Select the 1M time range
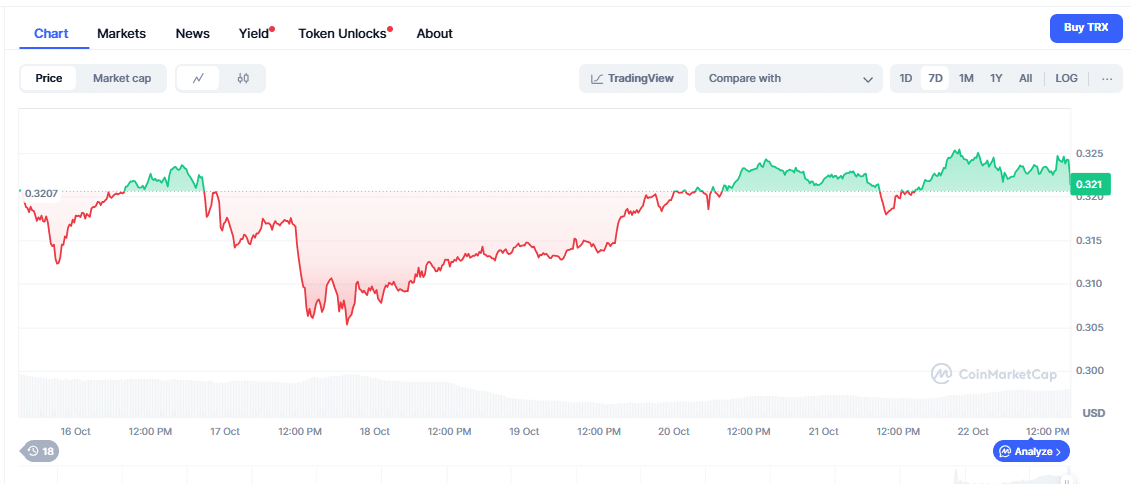This screenshot has height=484, width=1131. (x=966, y=78)
